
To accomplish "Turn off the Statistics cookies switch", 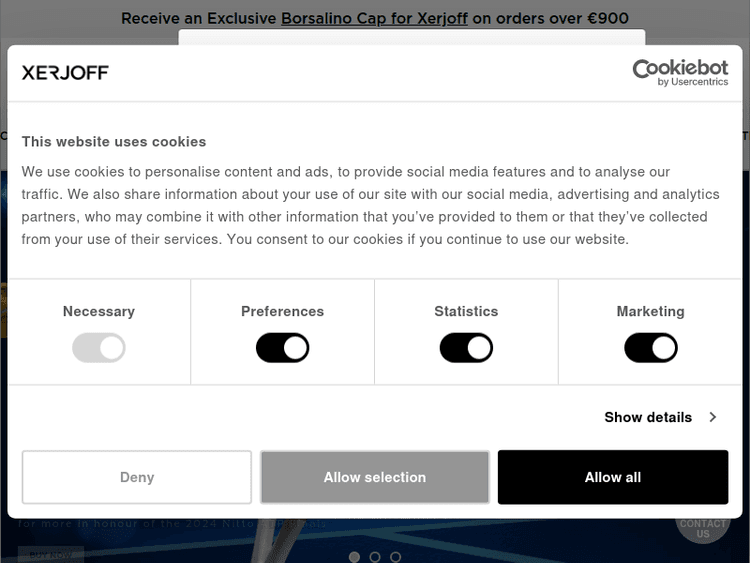I will (x=466, y=348).
